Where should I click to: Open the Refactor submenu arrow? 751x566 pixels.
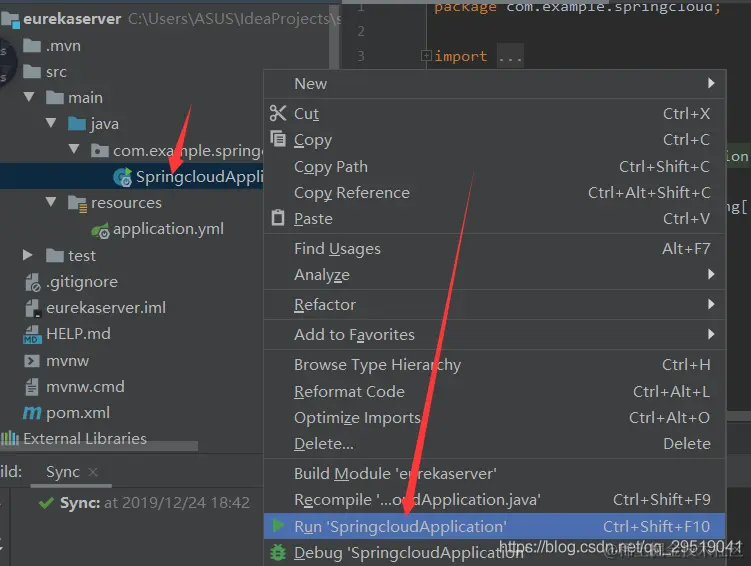click(x=711, y=305)
